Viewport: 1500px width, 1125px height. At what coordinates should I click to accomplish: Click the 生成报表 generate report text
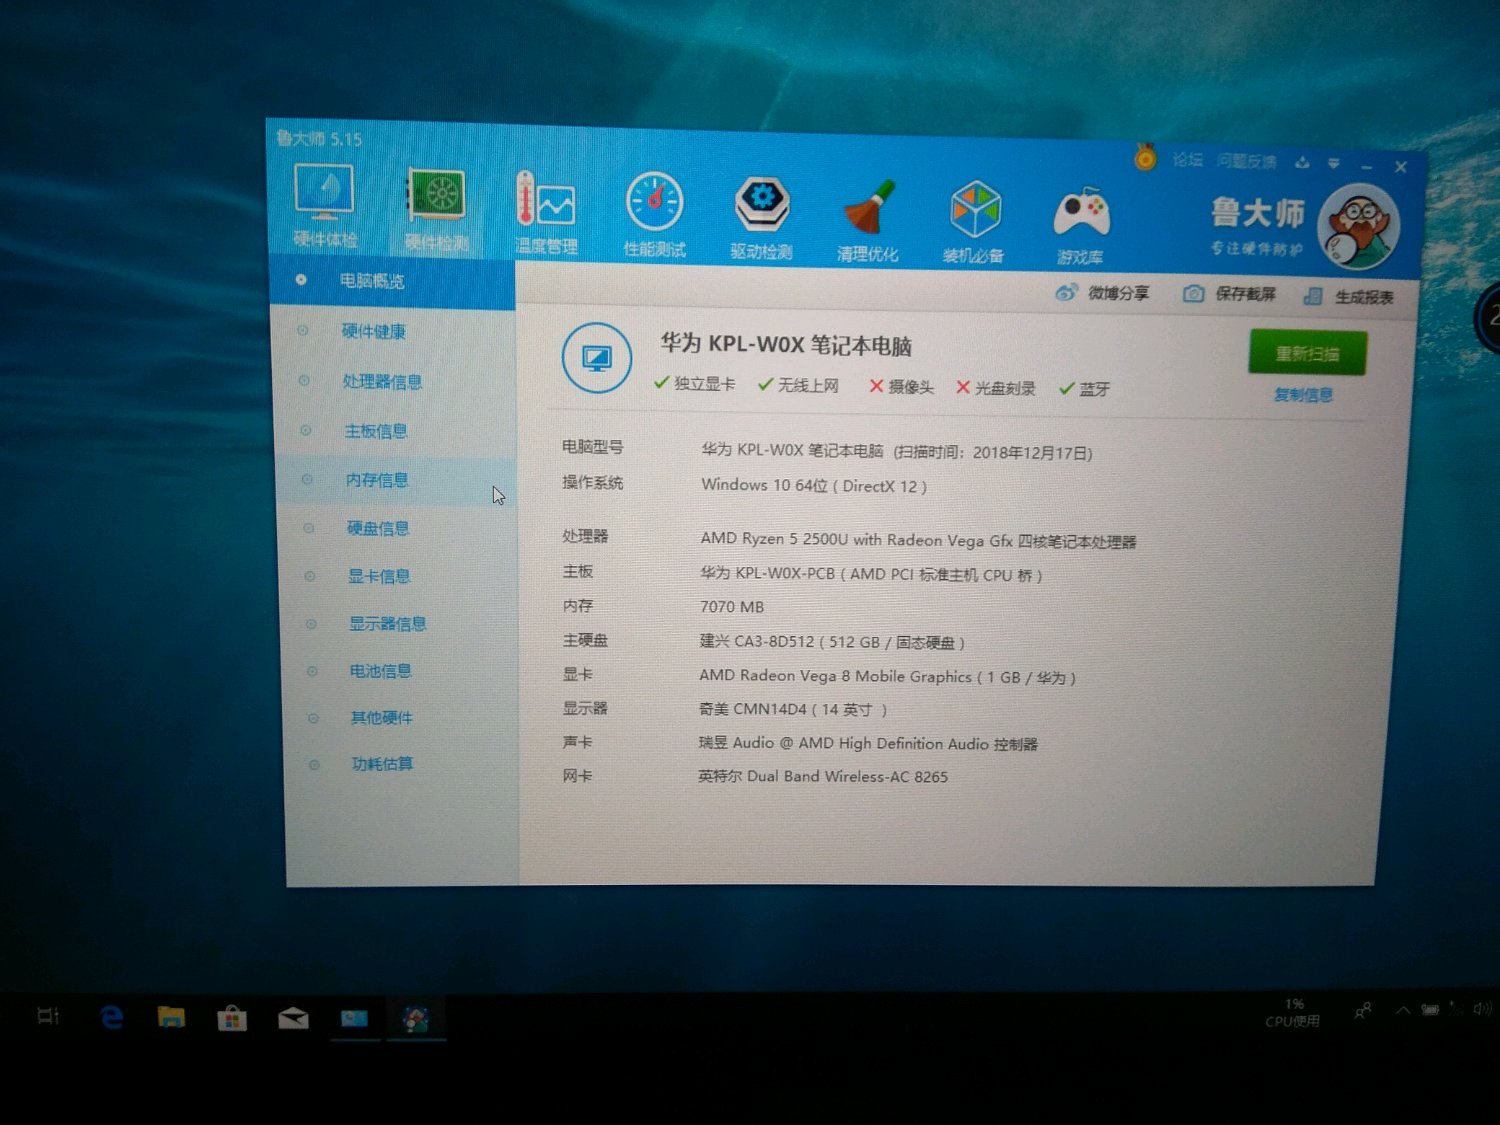click(x=1364, y=297)
